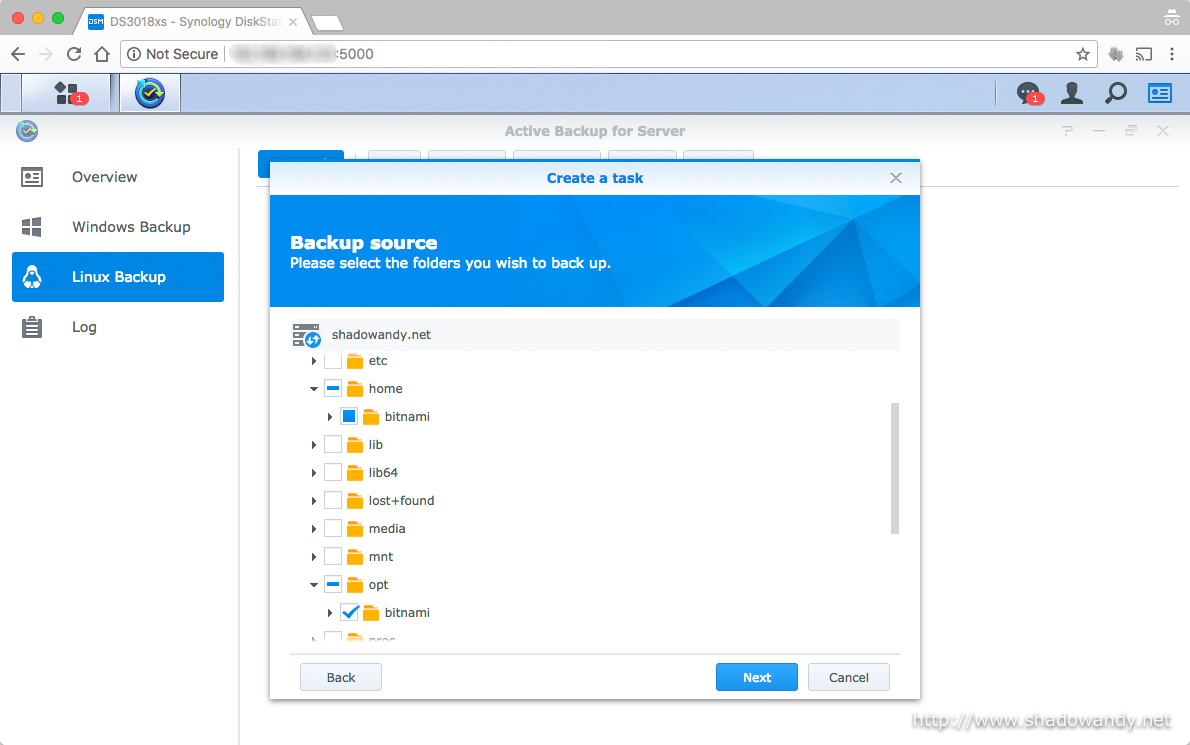Click the lost+found folder icon
Viewport: 1190px width, 745px height.
354,501
